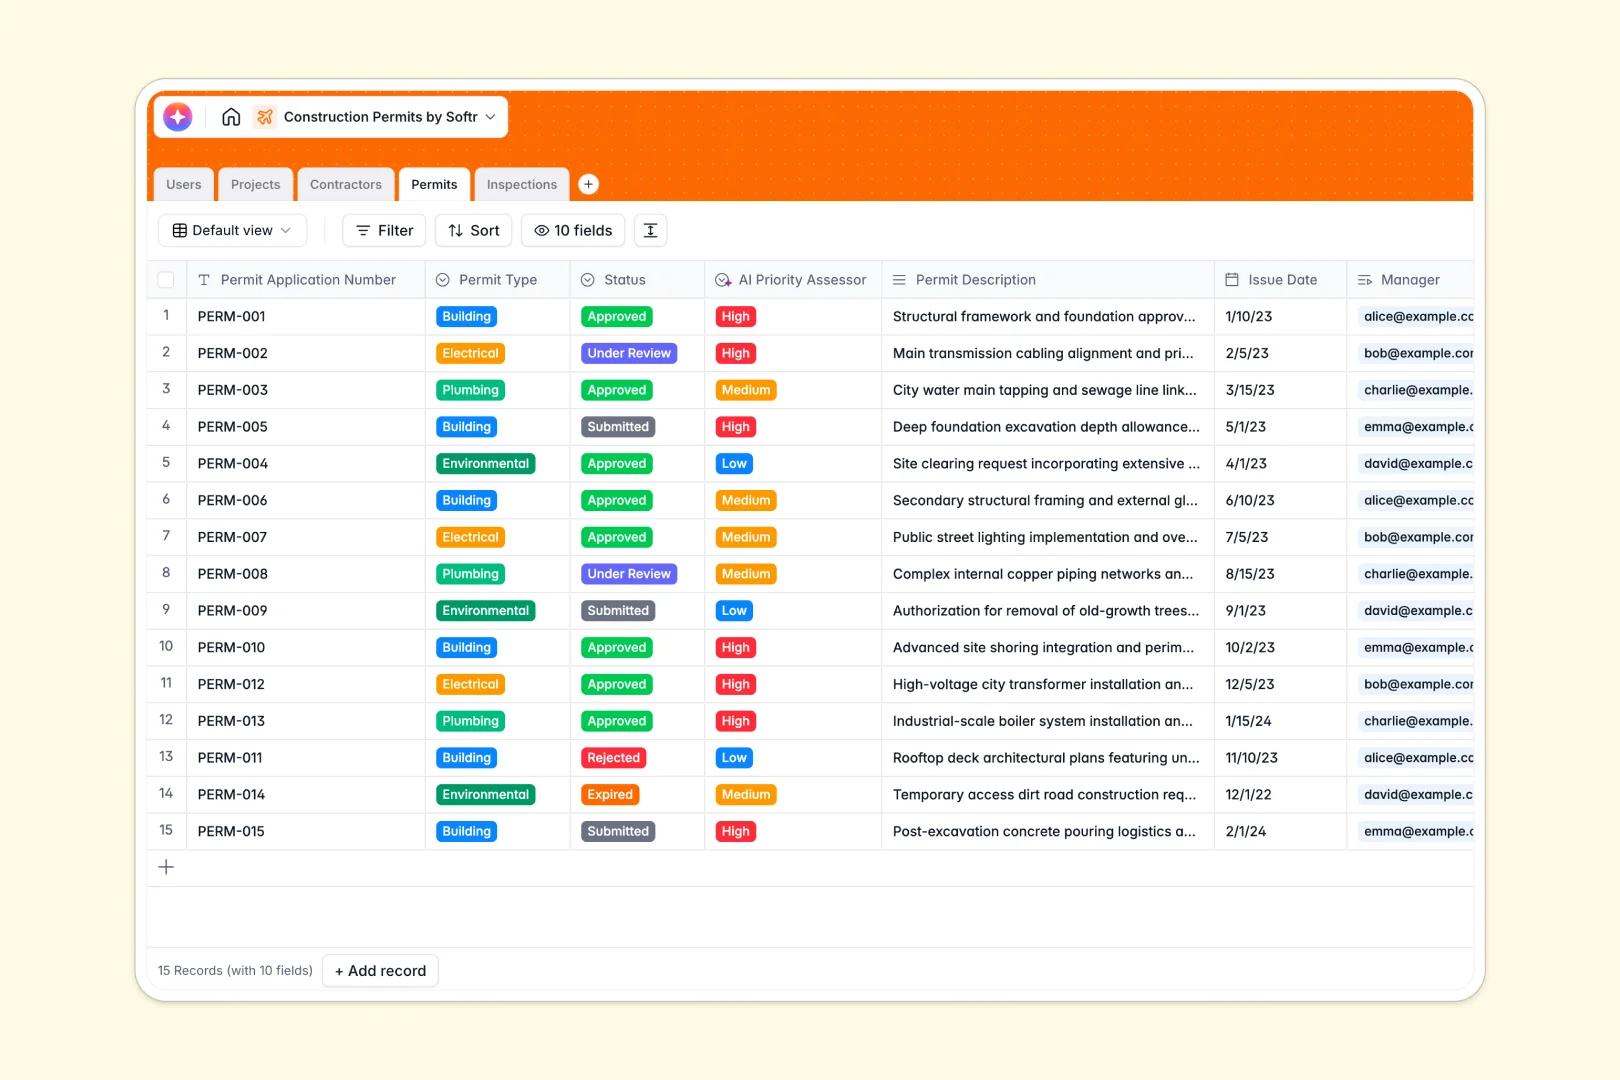Screen dimensions: 1620x1080
Task: Open the Default view dropdown
Action: (232, 230)
